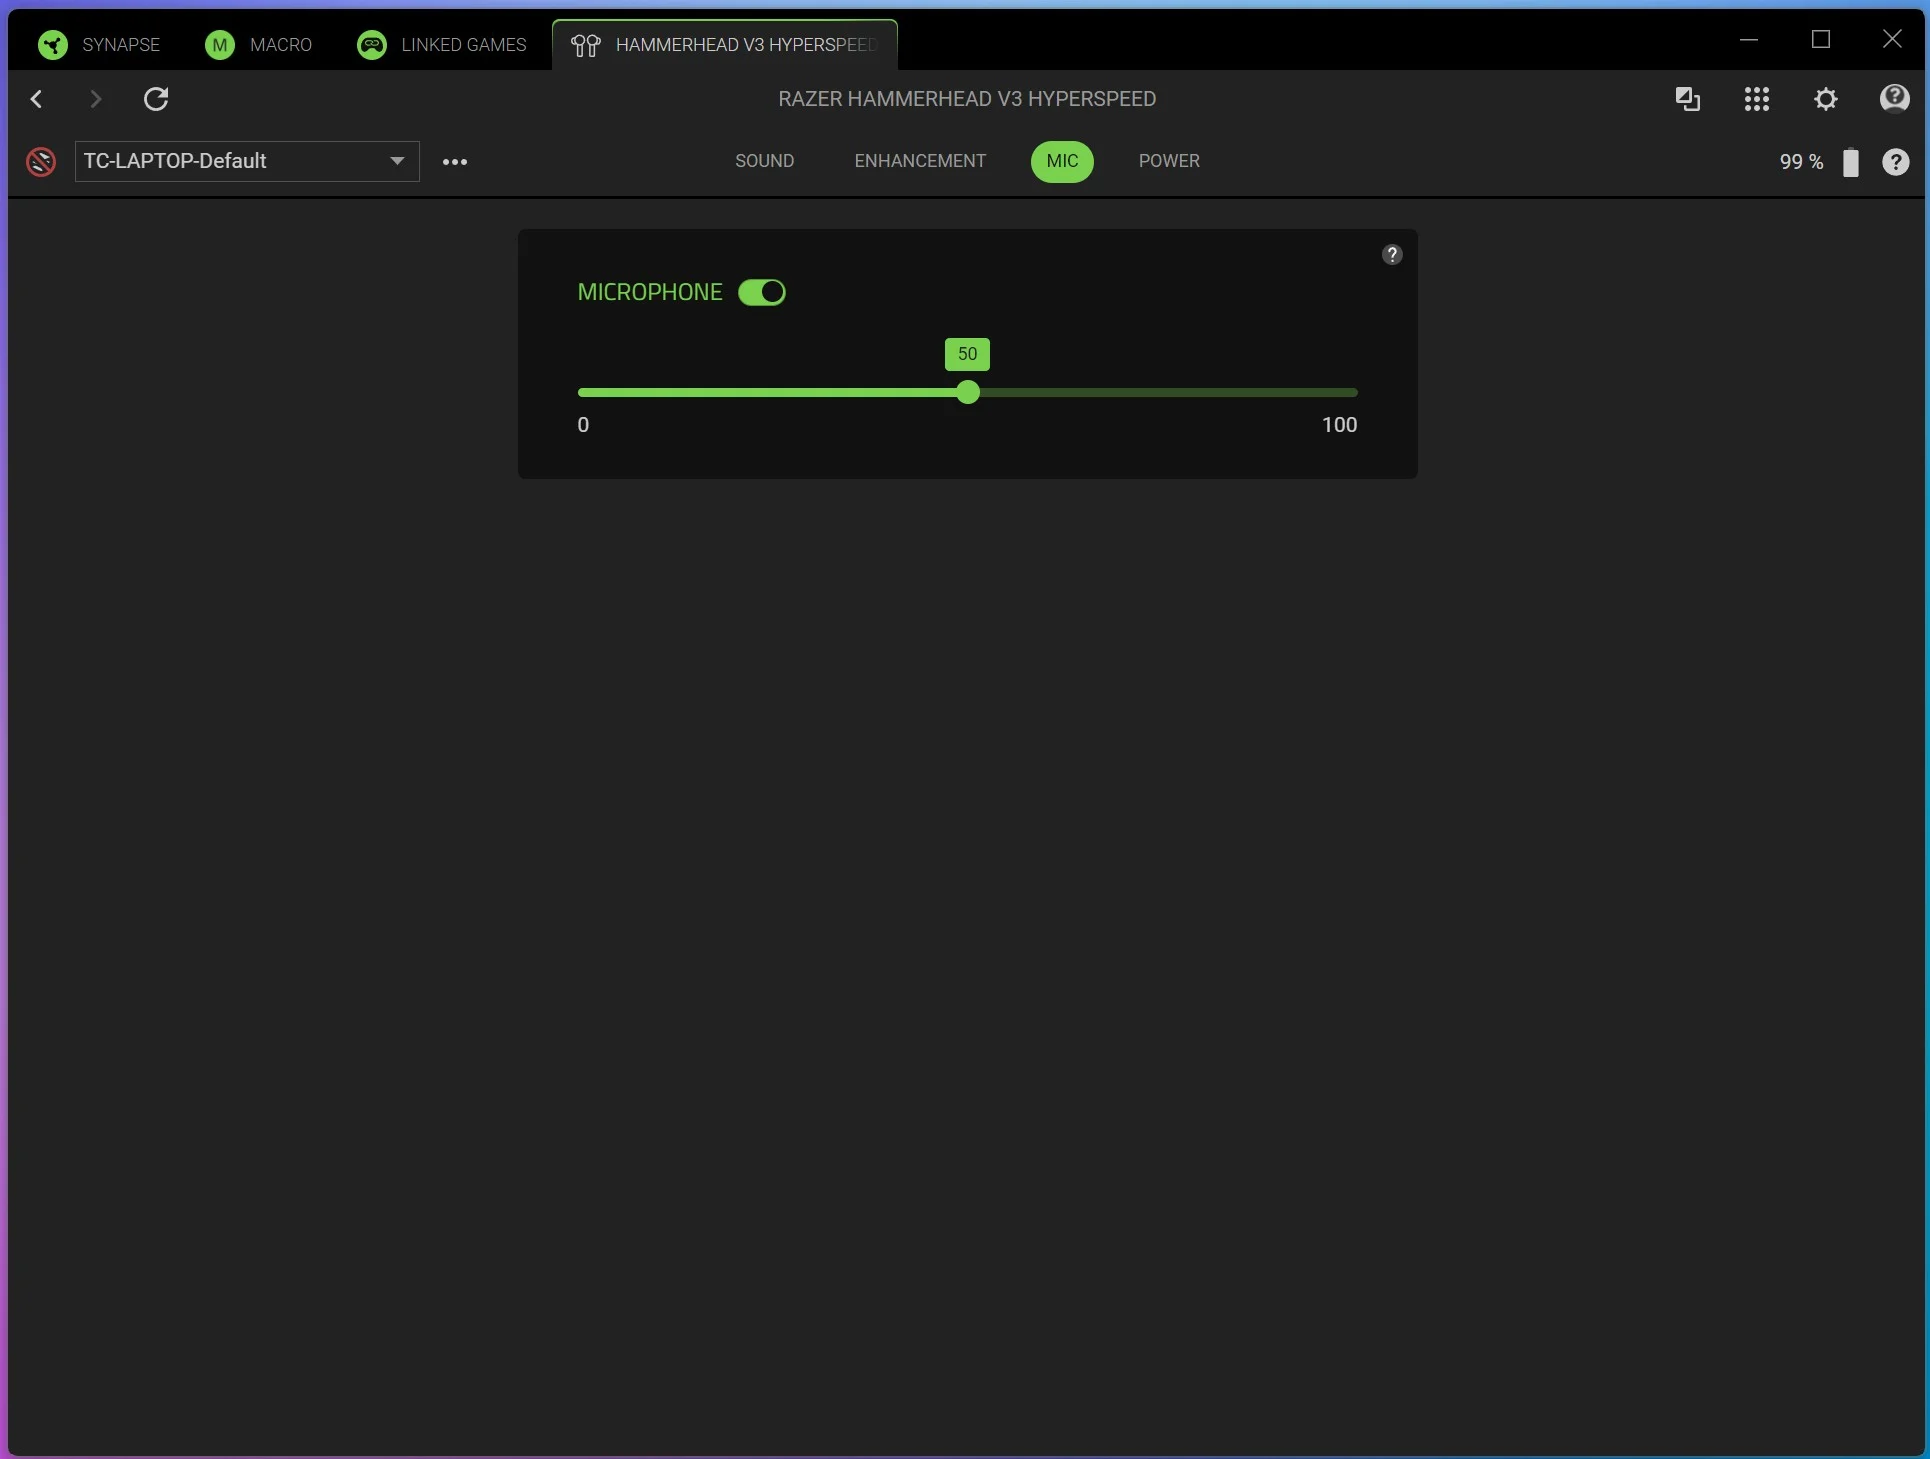Minimize the Synapse window
This screenshot has width=1930, height=1459.
[x=1749, y=40]
